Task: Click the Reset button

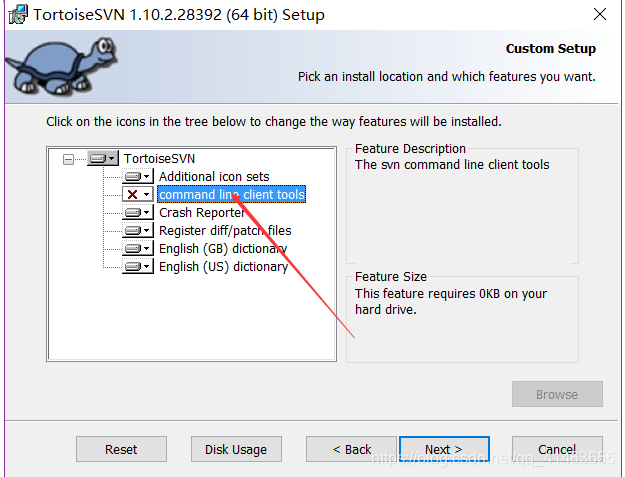Action: pos(121,449)
